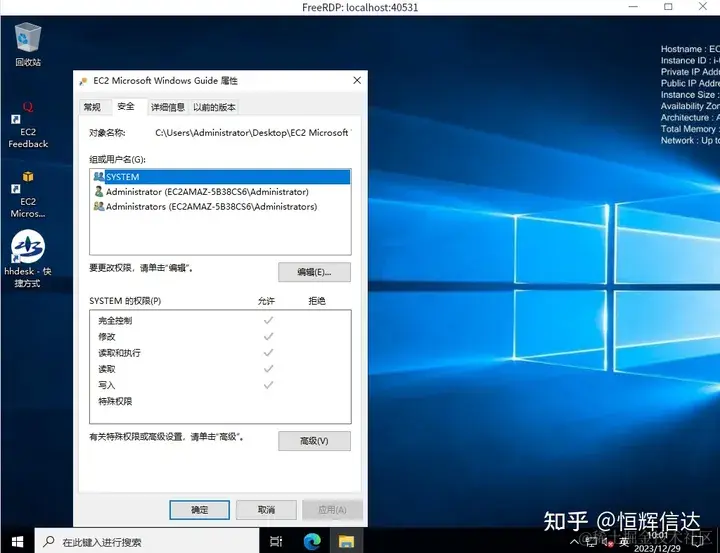Click the 读取 permission row
Screen dimensions: 720x553
coord(220,369)
